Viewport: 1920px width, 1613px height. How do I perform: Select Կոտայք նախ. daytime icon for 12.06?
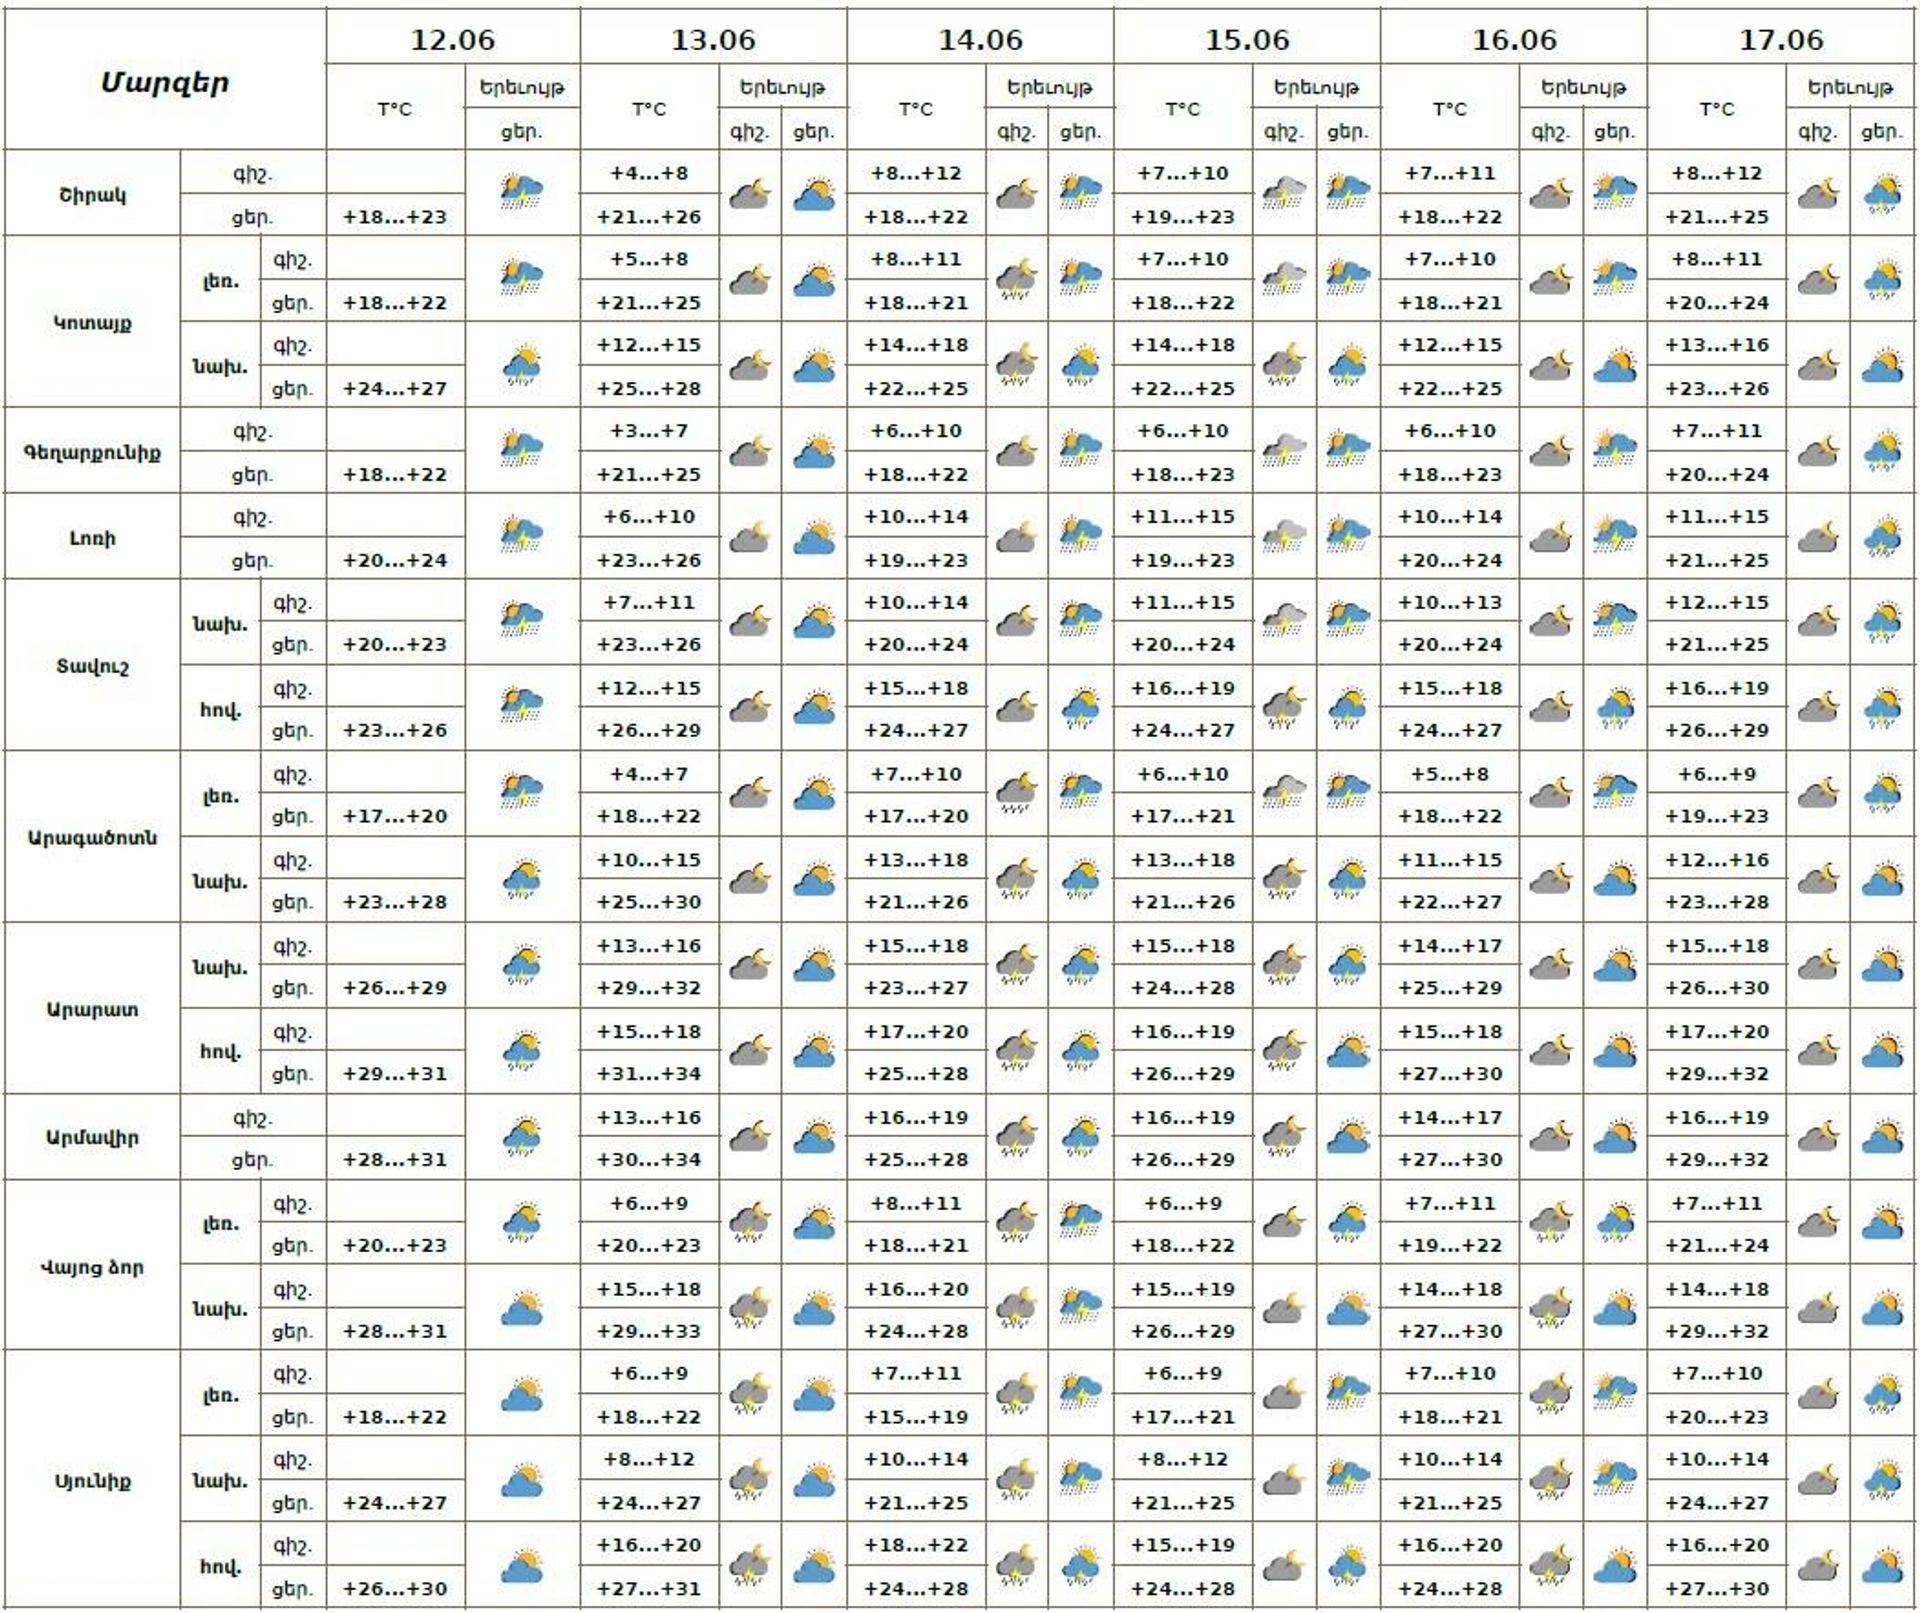(x=522, y=365)
